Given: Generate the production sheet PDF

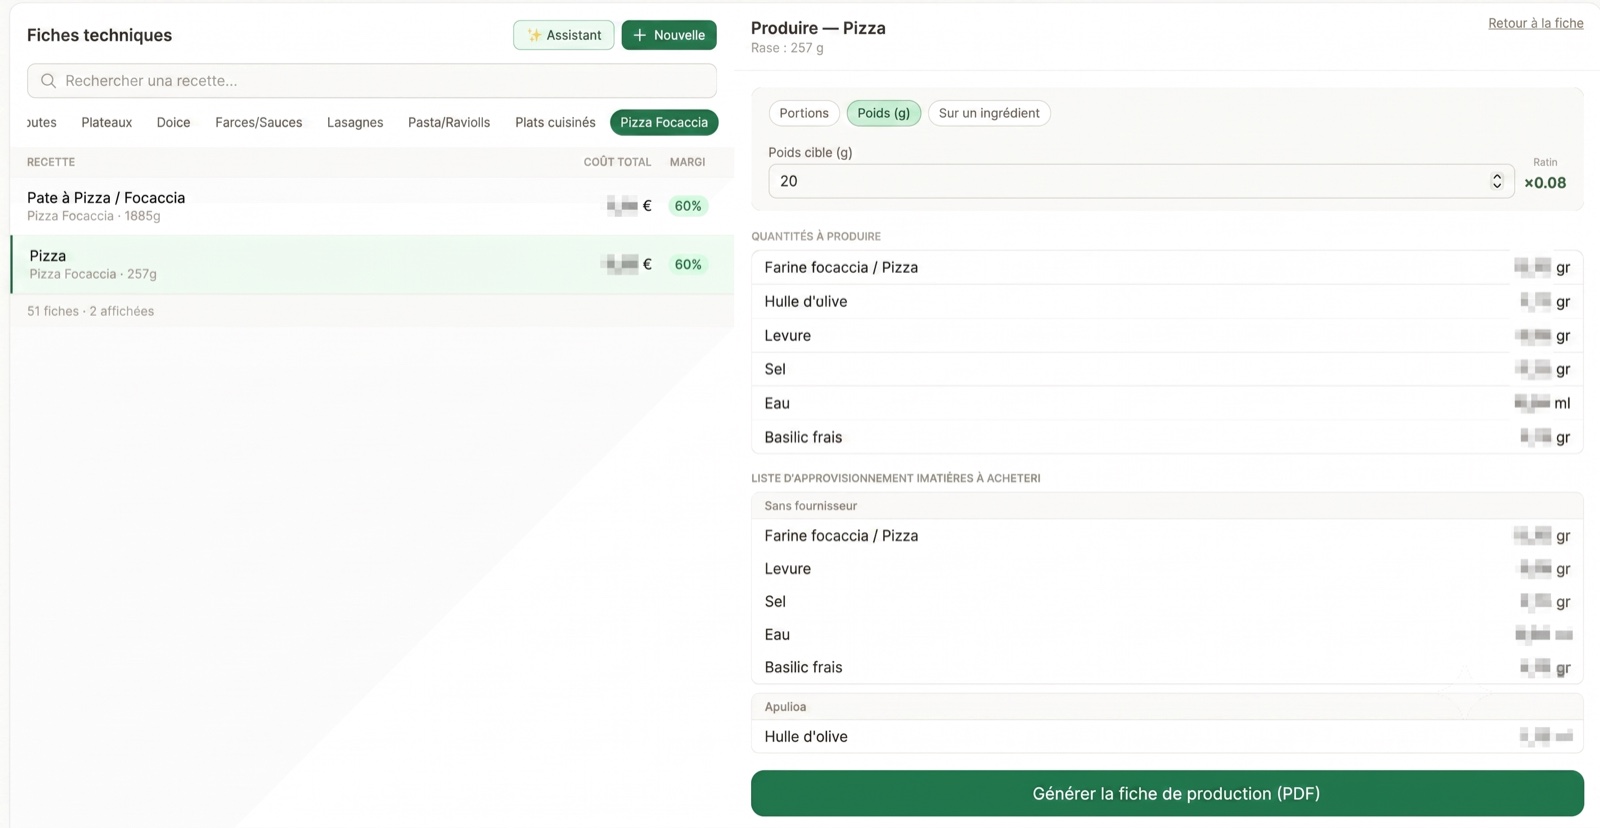Looking at the screenshot, I should [1167, 793].
